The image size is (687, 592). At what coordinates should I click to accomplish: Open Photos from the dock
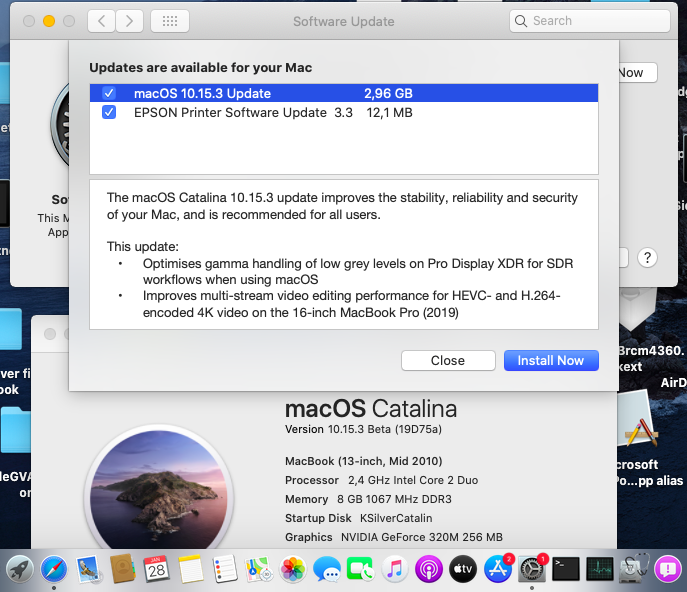[293, 569]
